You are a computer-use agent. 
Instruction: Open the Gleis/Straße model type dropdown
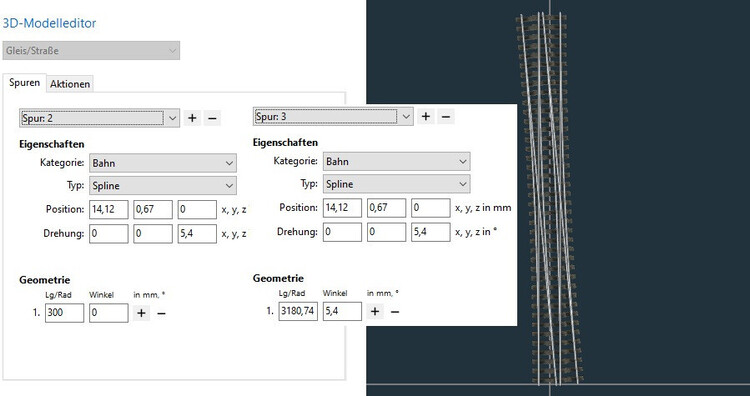pos(91,50)
